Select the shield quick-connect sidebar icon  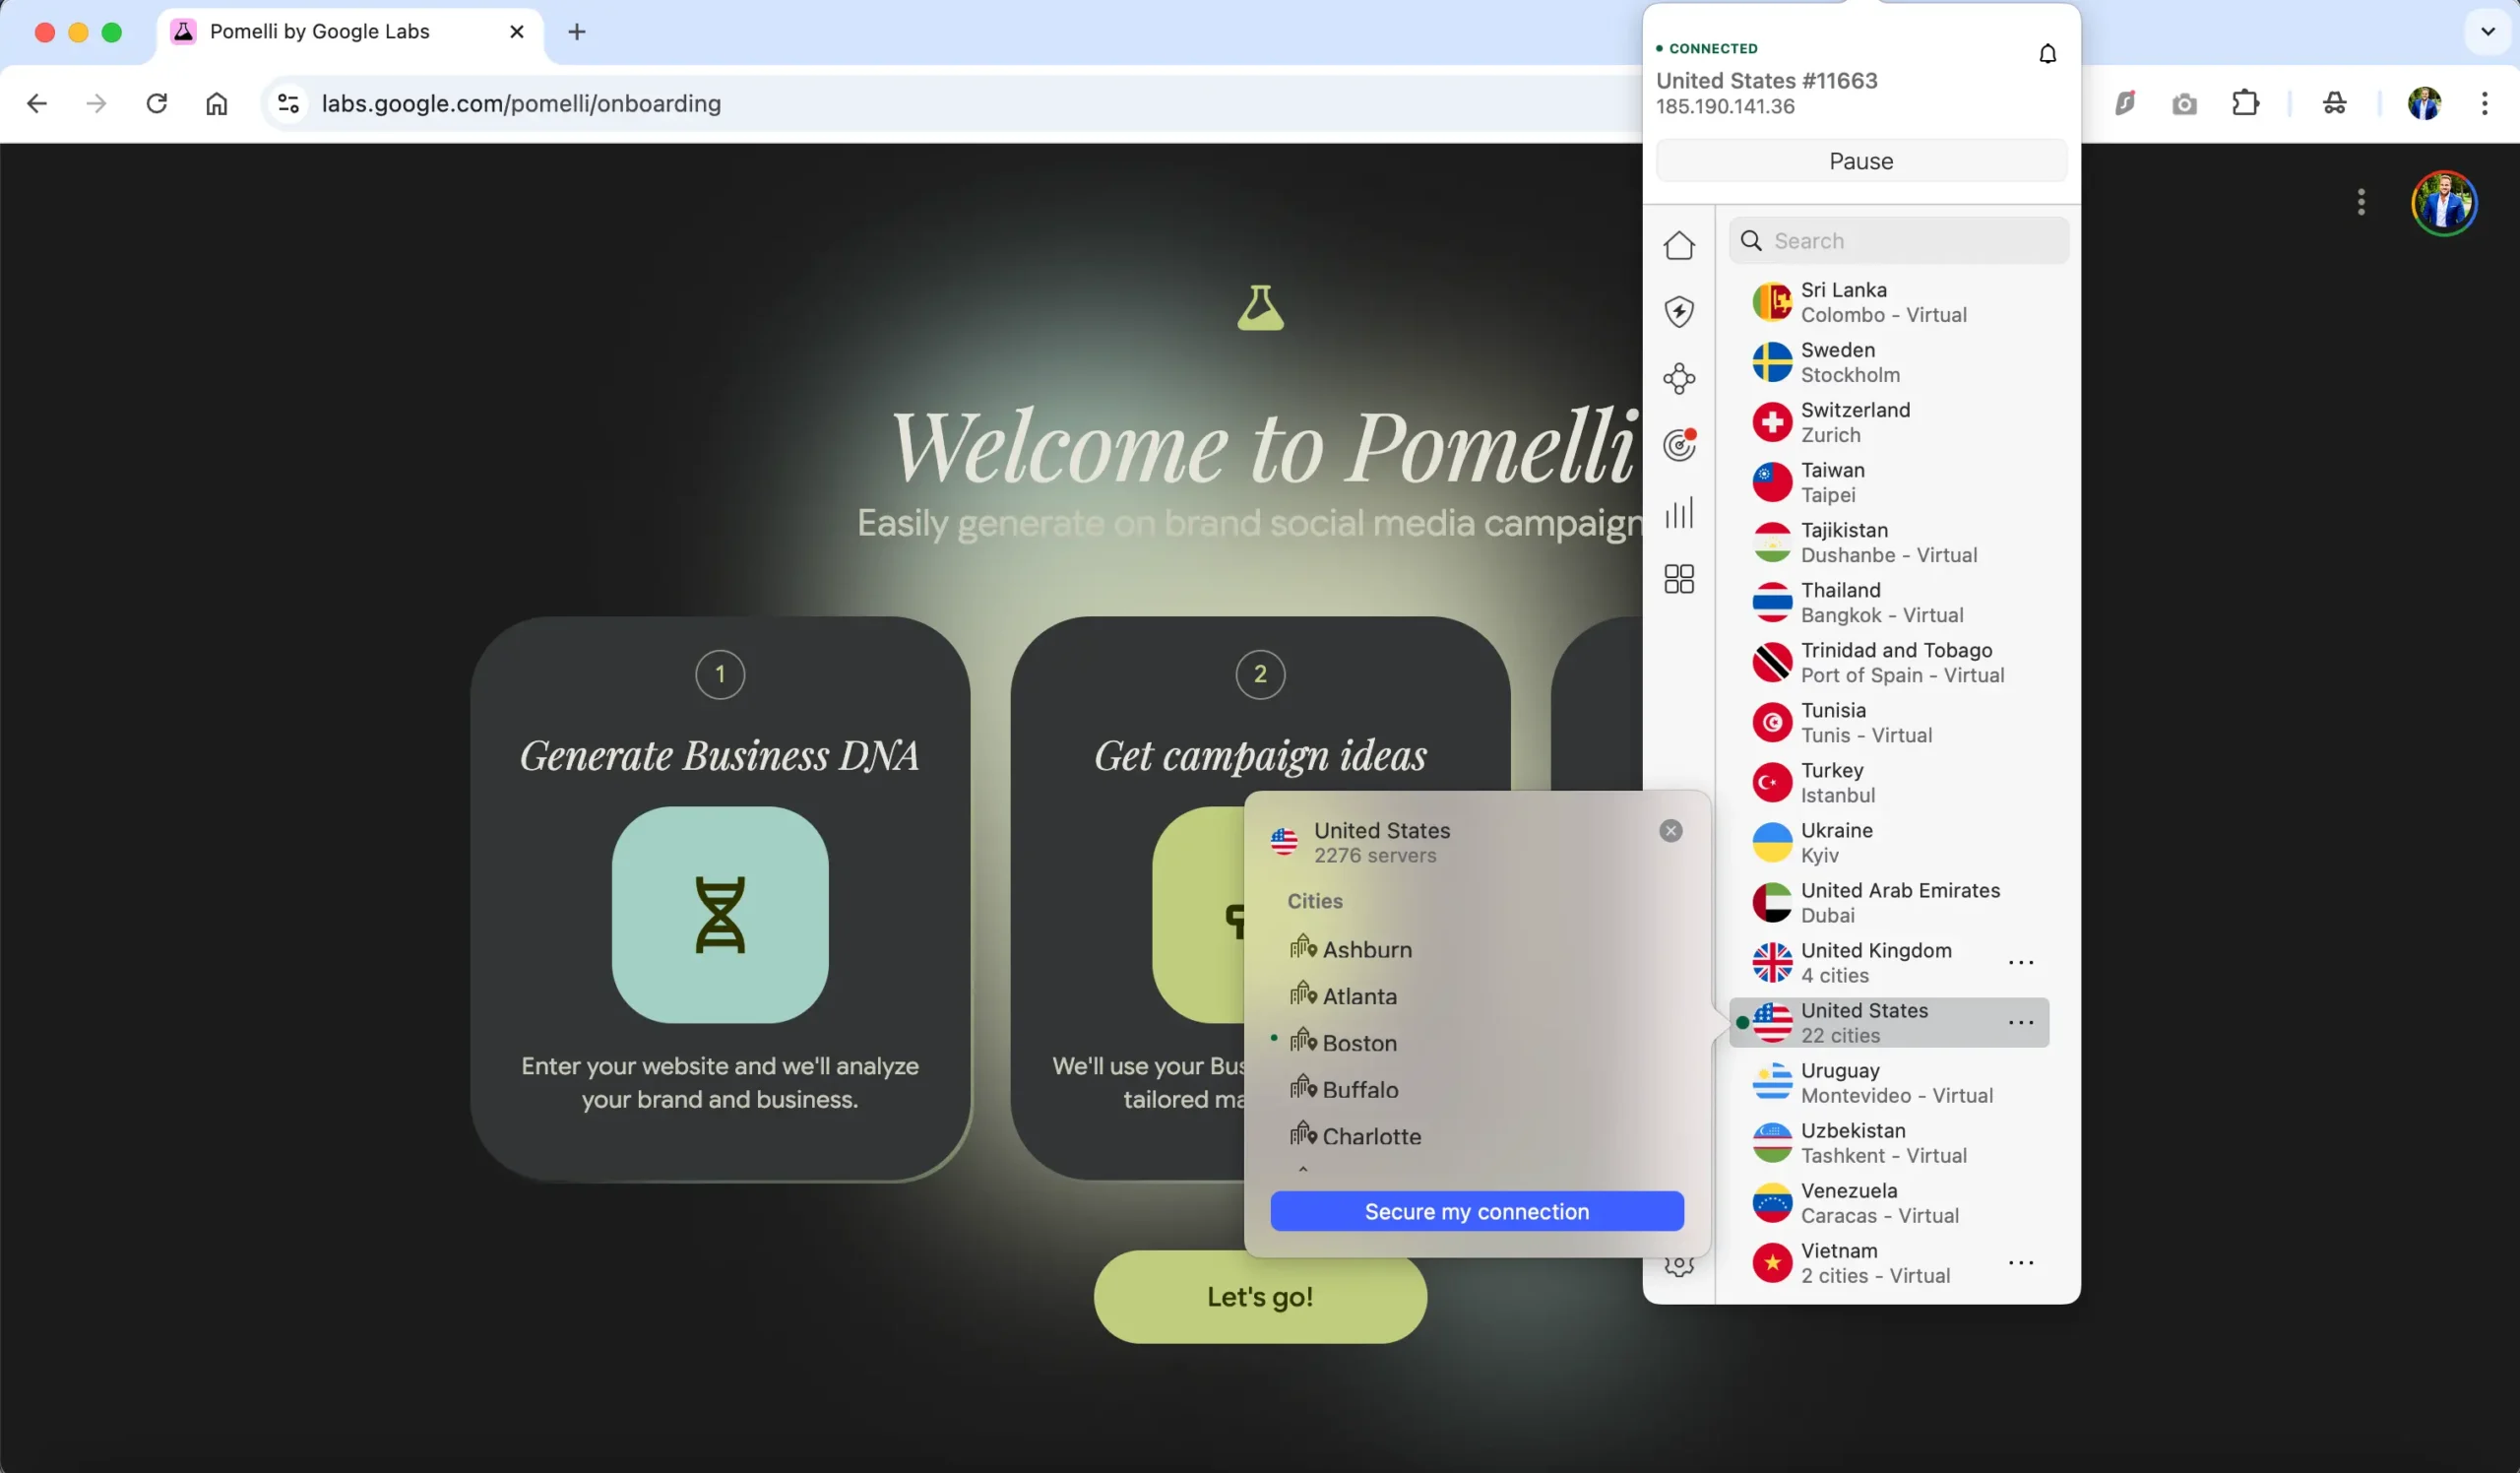pos(1679,311)
